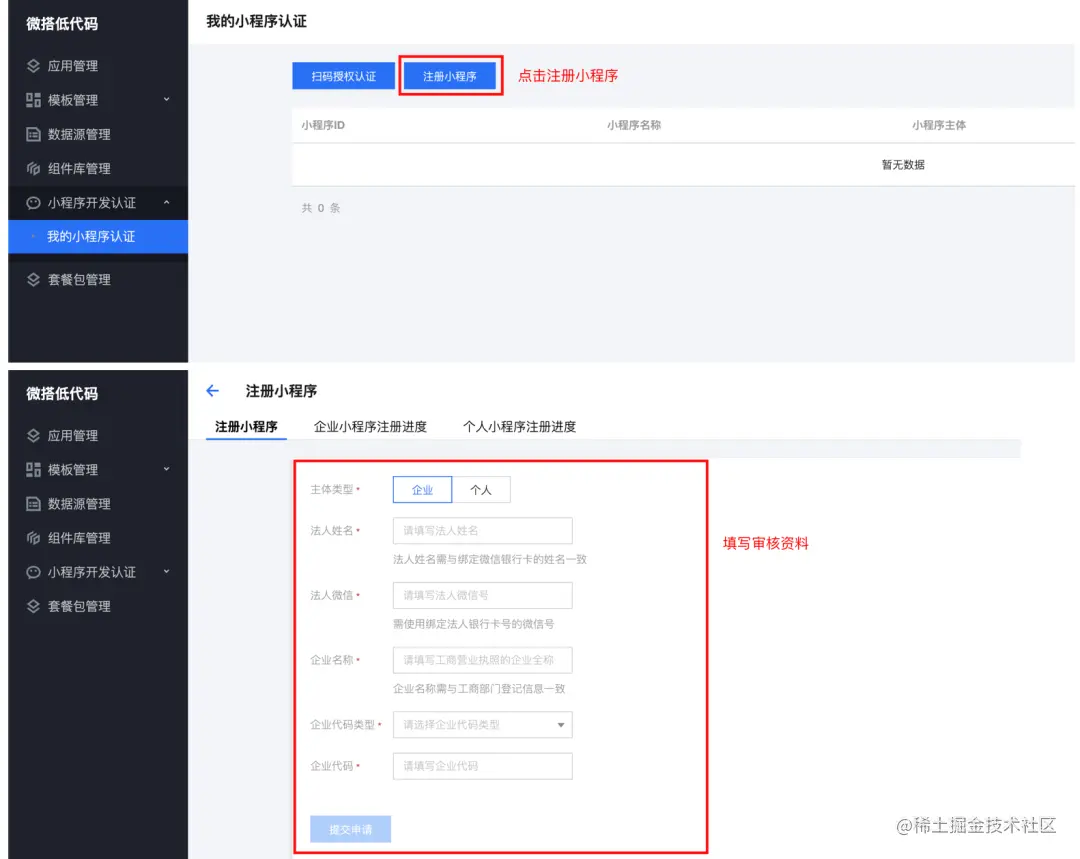Screen dimensions: 1080x859
Task: Click 注册小程序 button
Action: click(450, 76)
